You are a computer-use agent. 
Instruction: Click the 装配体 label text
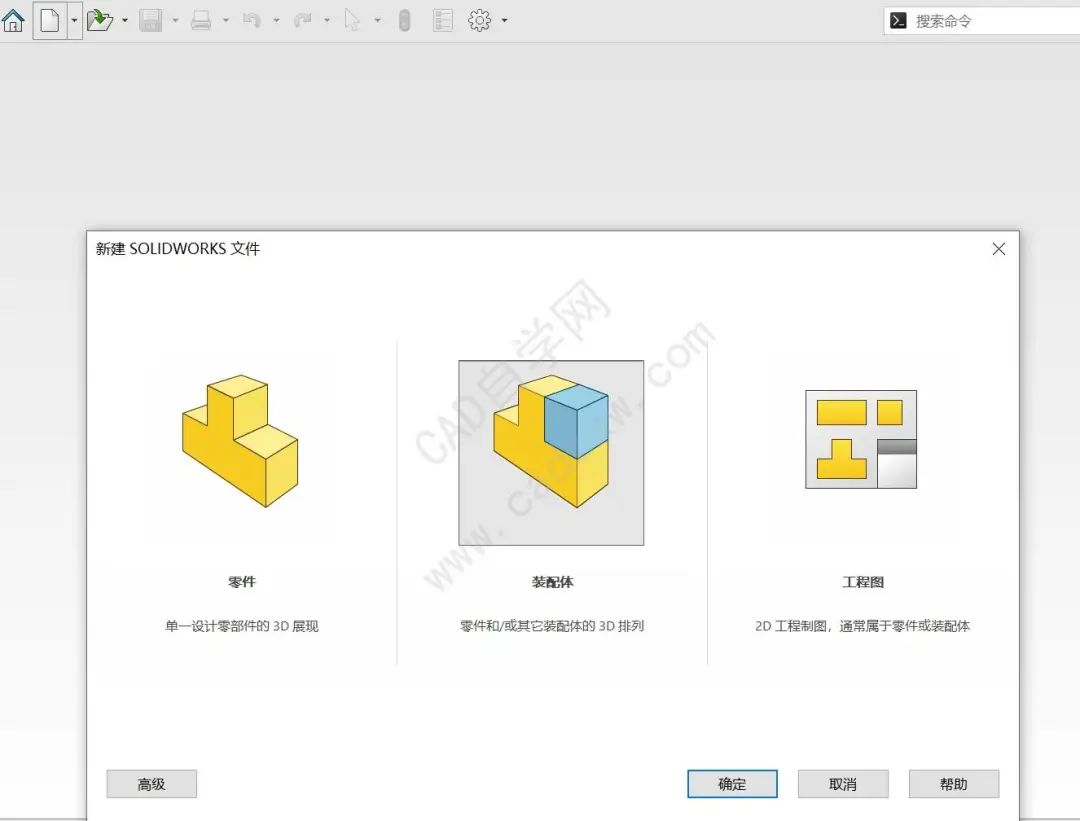click(552, 582)
